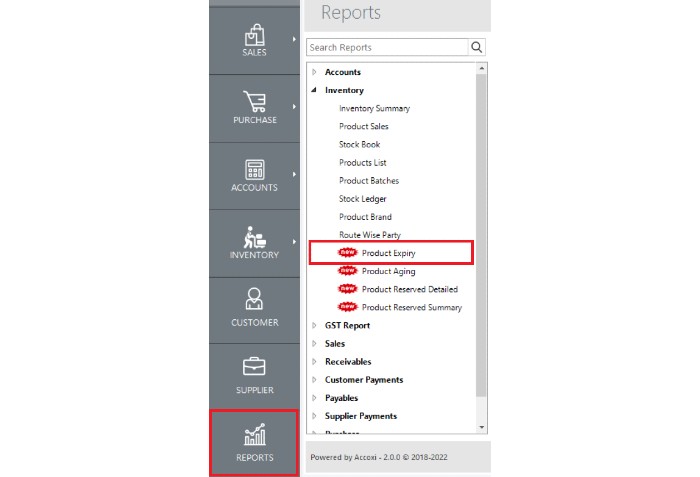700x477 pixels.
Task: Click new badge beside Product Expiry
Action: [348, 253]
